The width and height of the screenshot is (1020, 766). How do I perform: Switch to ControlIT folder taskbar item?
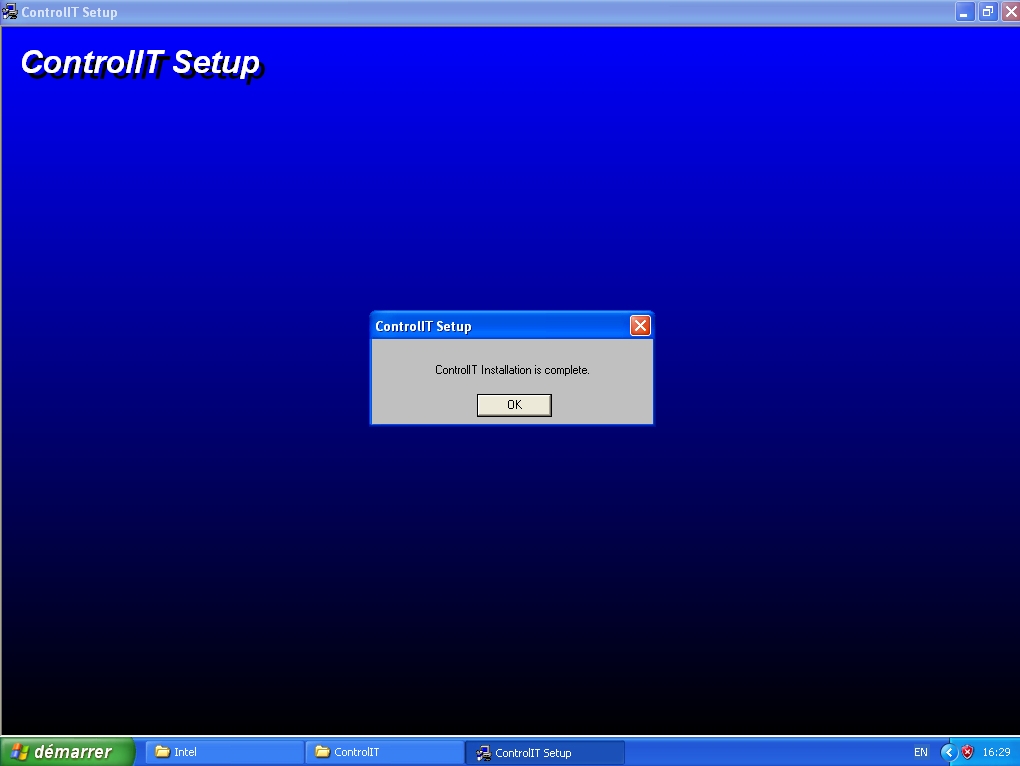pyautogui.click(x=384, y=752)
